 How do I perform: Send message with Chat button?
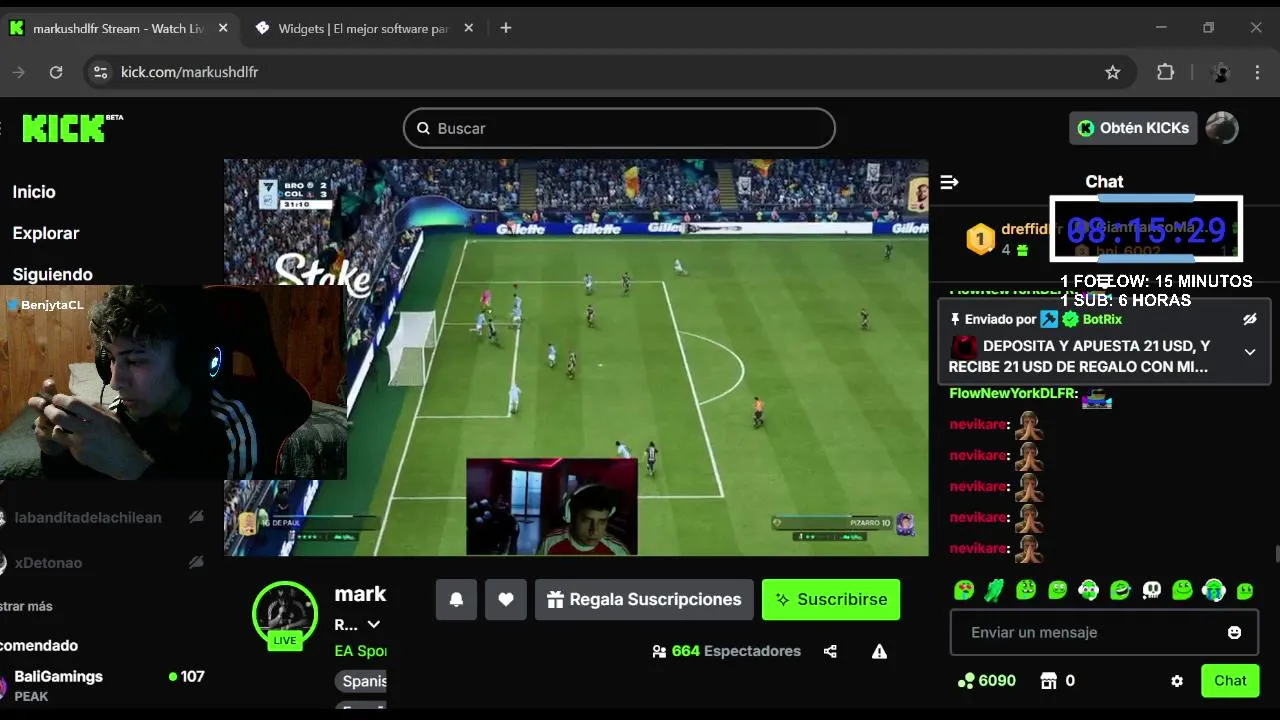pyautogui.click(x=1230, y=681)
